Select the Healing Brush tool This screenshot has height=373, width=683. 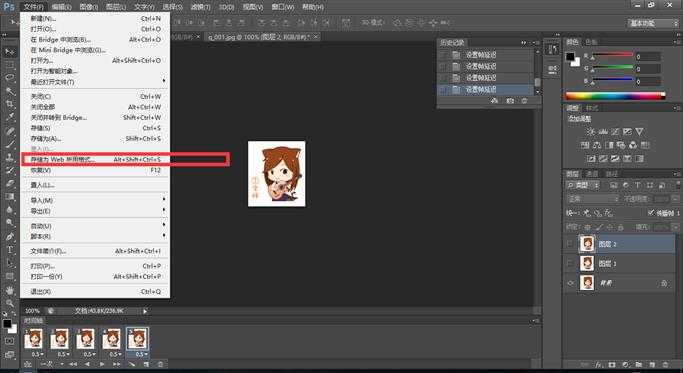point(10,131)
